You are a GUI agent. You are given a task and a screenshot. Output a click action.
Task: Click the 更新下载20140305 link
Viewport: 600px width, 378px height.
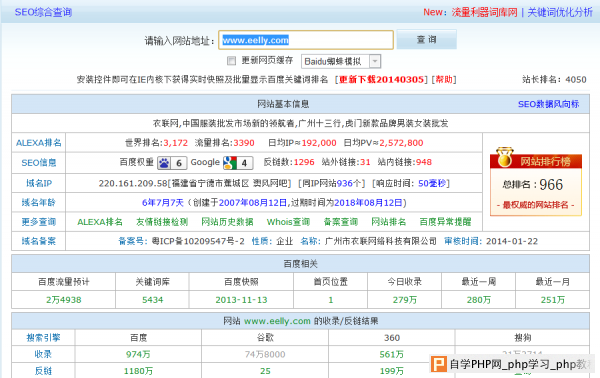381,80
